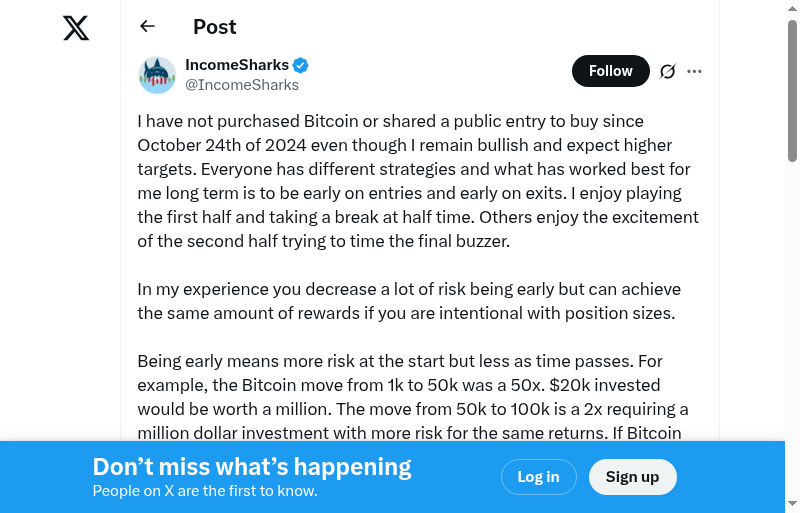
Task: Click the "Don't miss what's happening" banner text
Action: click(252, 467)
